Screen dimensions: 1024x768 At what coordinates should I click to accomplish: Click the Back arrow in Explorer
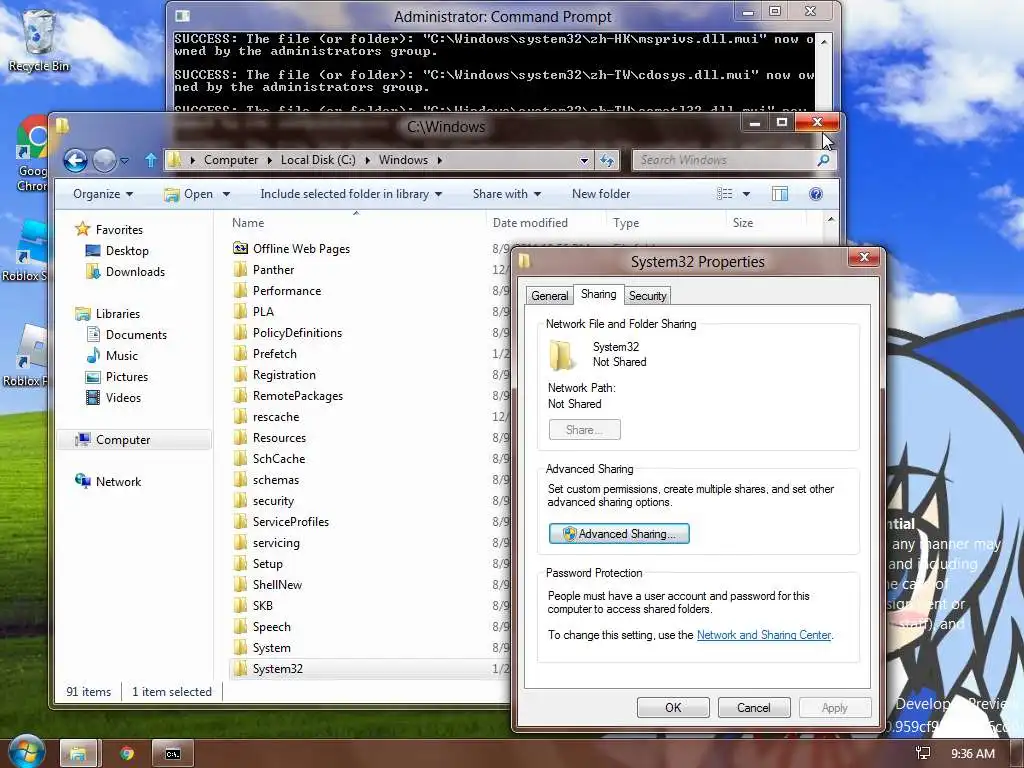[75, 160]
